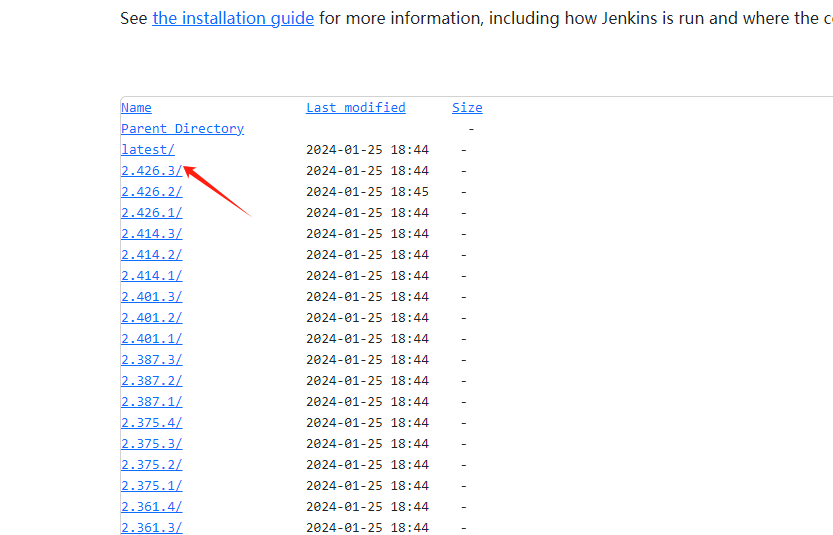
Task: Open the 2.426.1/ version folder
Action: tap(151, 213)
